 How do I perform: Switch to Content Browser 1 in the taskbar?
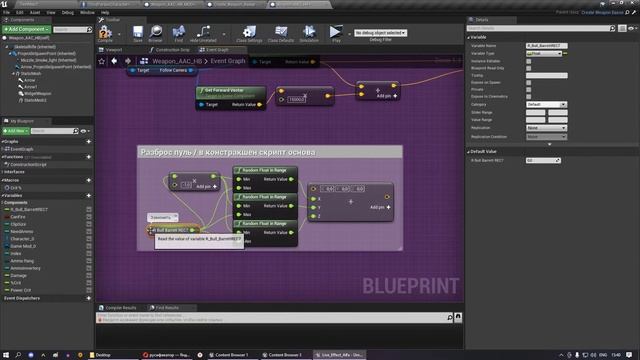click(x=228, y=355)
